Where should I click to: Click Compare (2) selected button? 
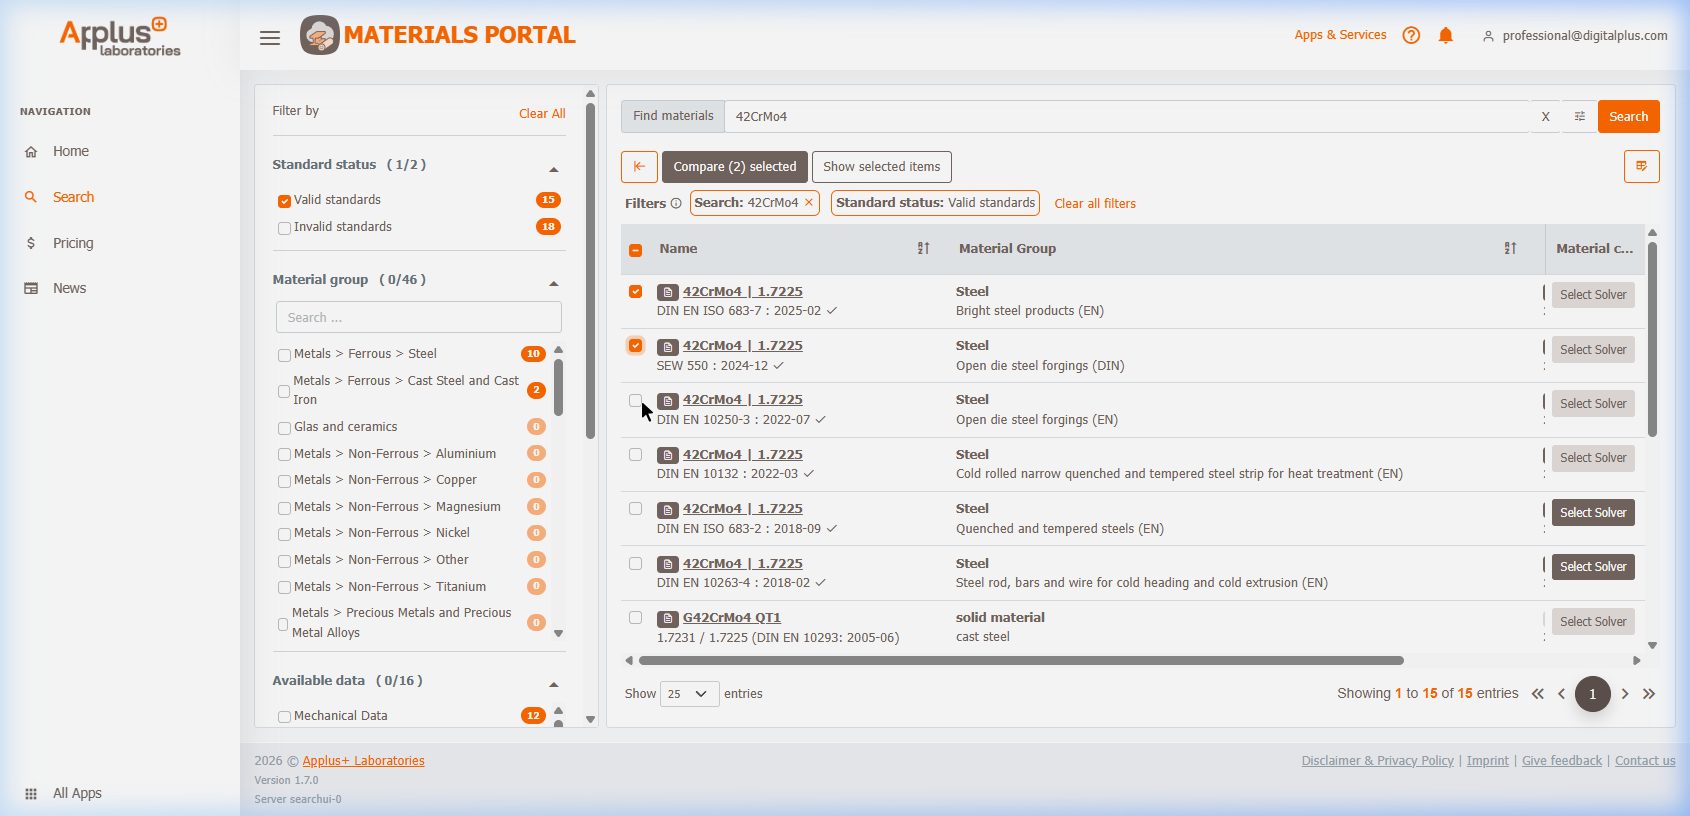[x=734, y=167]
